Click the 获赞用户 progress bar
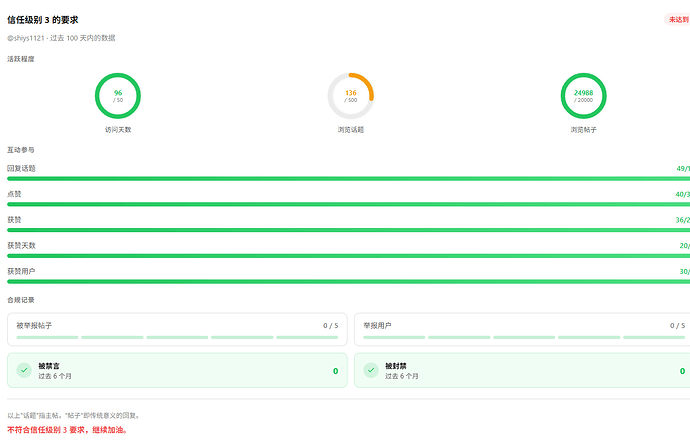The image size is (690, 442). coord(349,282)
